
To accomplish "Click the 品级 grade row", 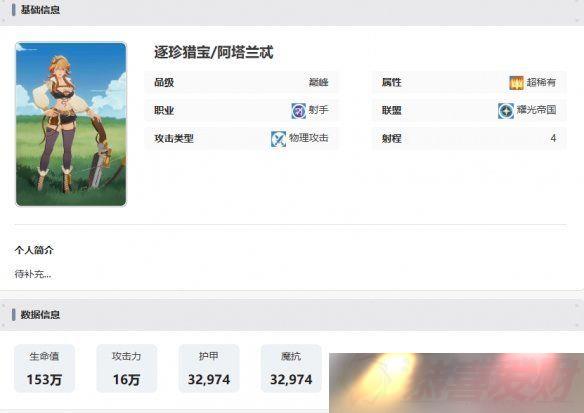I will 241,82.
